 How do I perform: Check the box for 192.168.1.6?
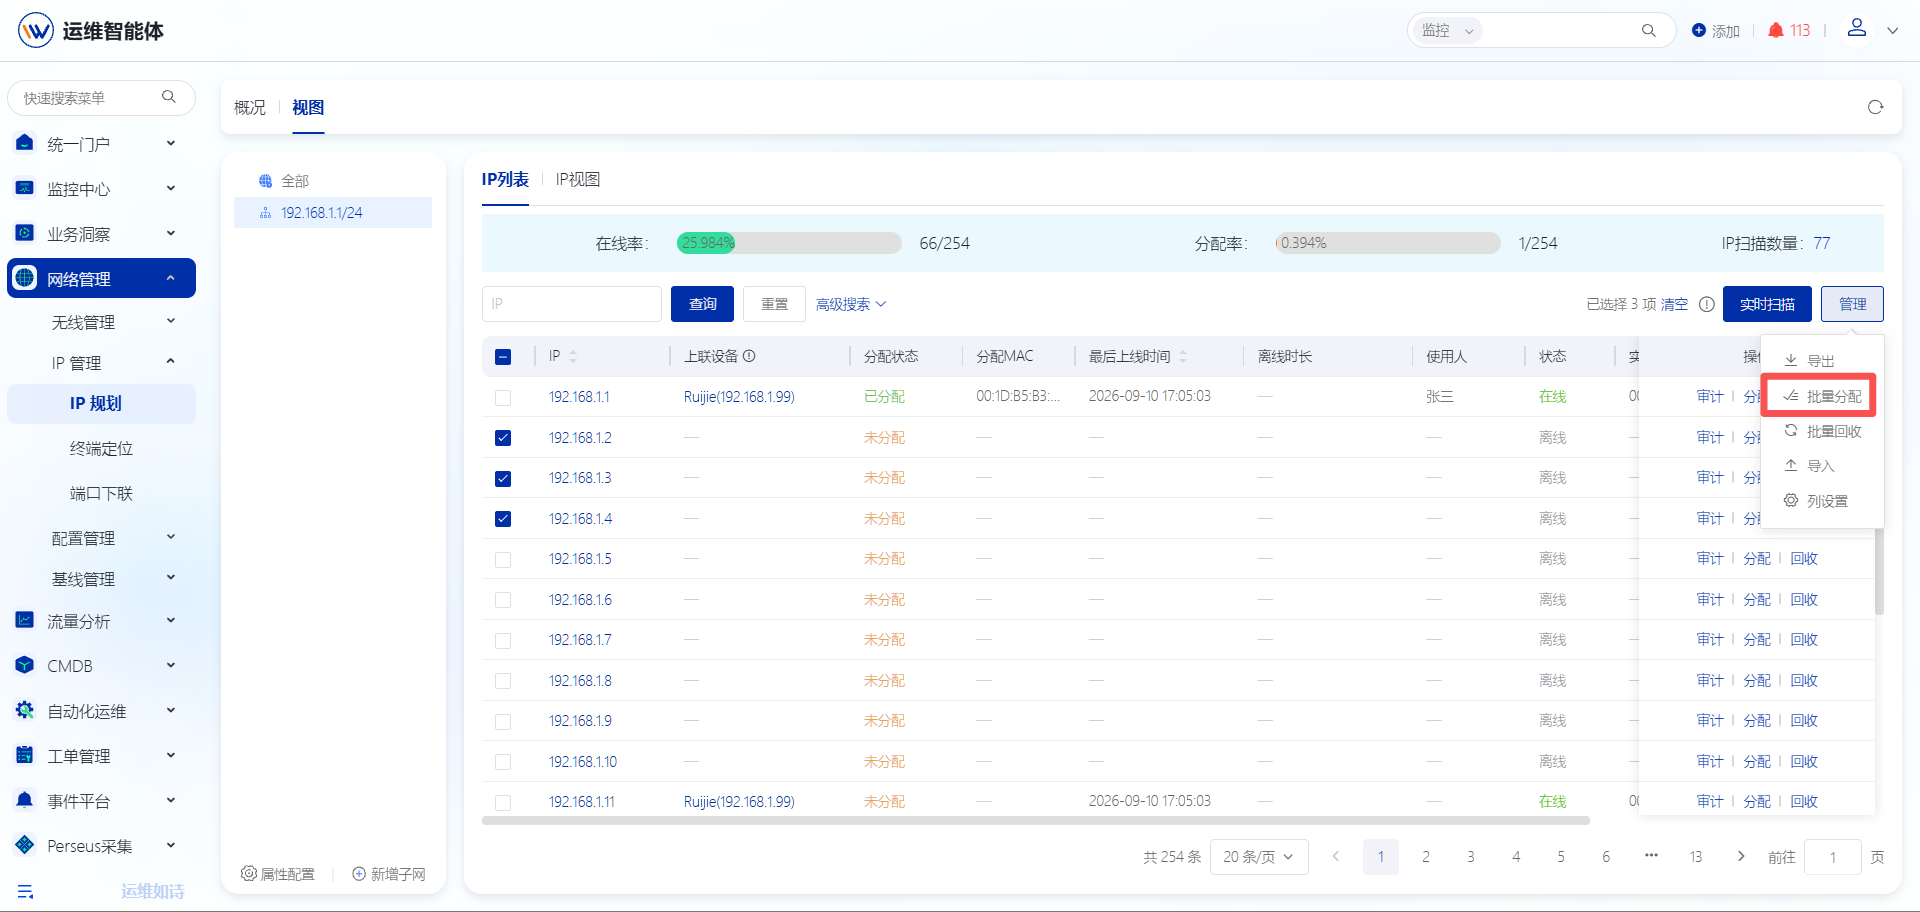[x=503, y=600]
